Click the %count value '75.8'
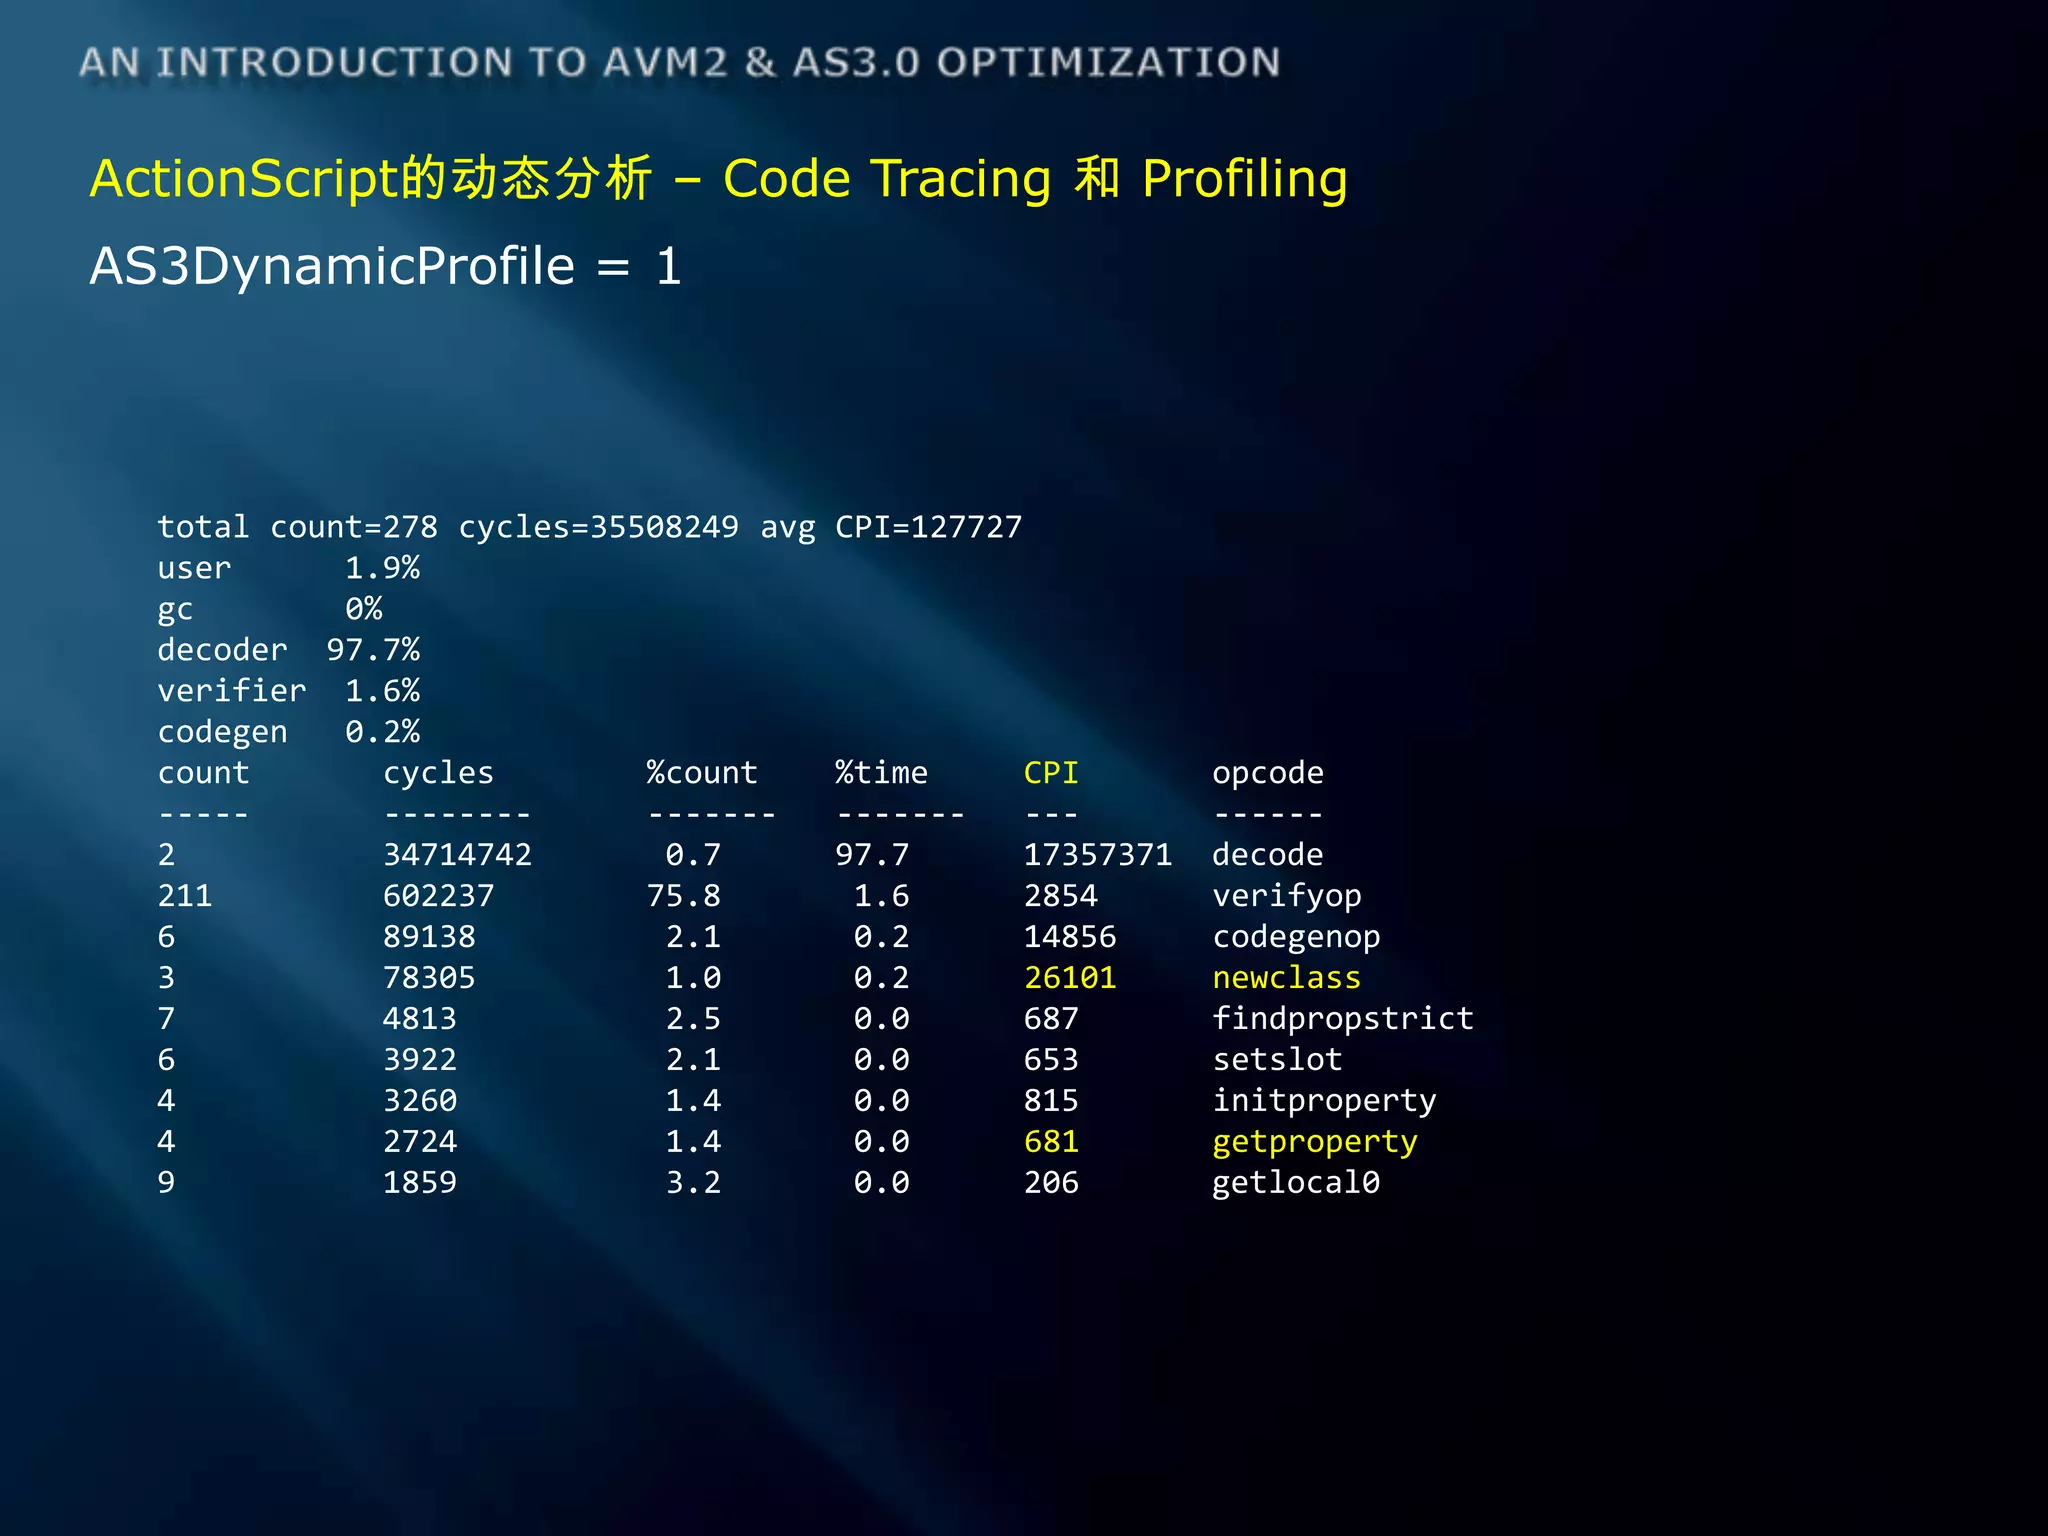Viewport: 2048px width, 1536px height. point(684,896)
